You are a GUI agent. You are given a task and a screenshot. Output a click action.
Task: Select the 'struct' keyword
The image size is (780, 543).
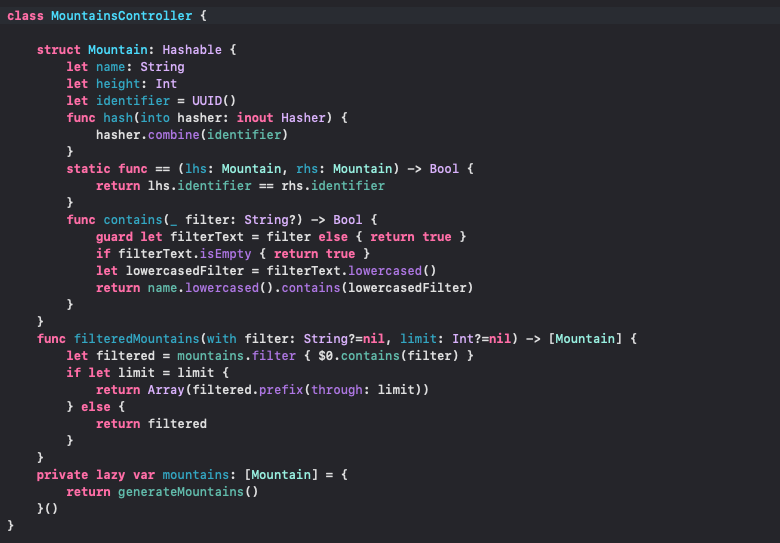click(x=58, y=50)
